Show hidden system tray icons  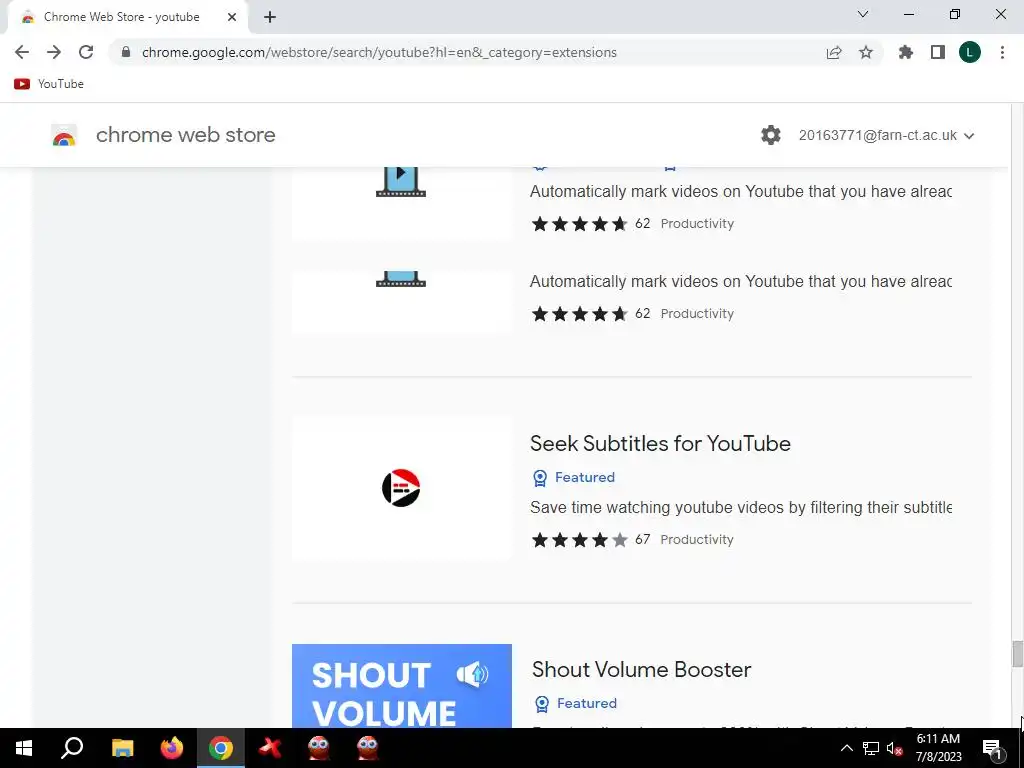[x=846, y=748]
